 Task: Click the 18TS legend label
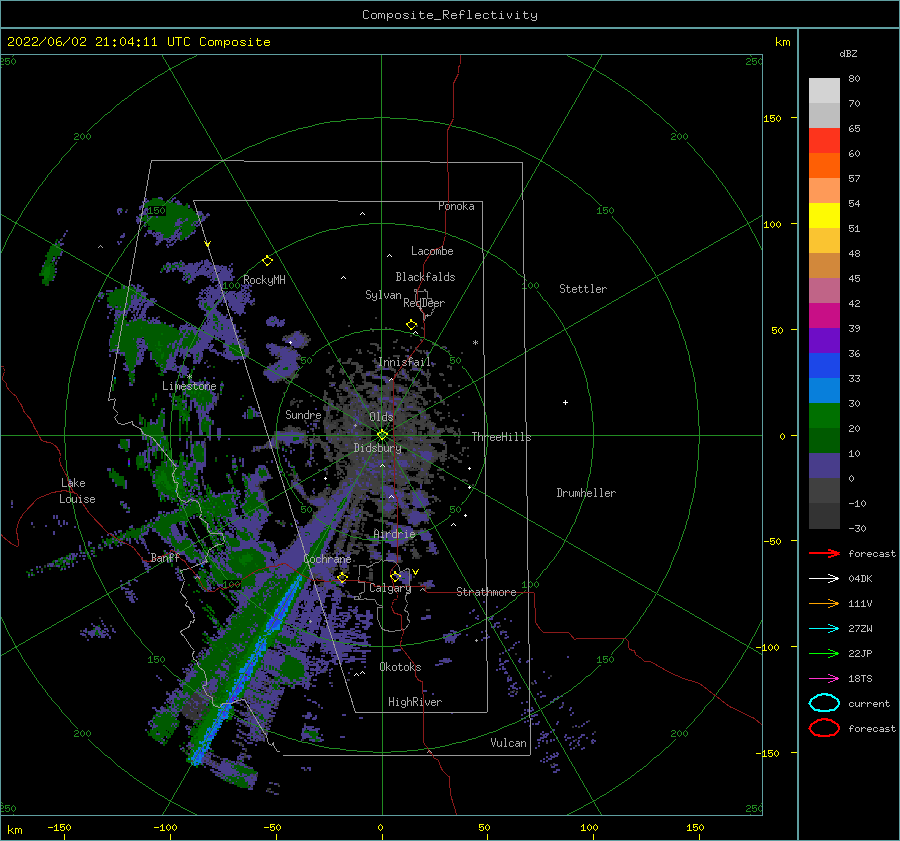(x=860, y=679)
